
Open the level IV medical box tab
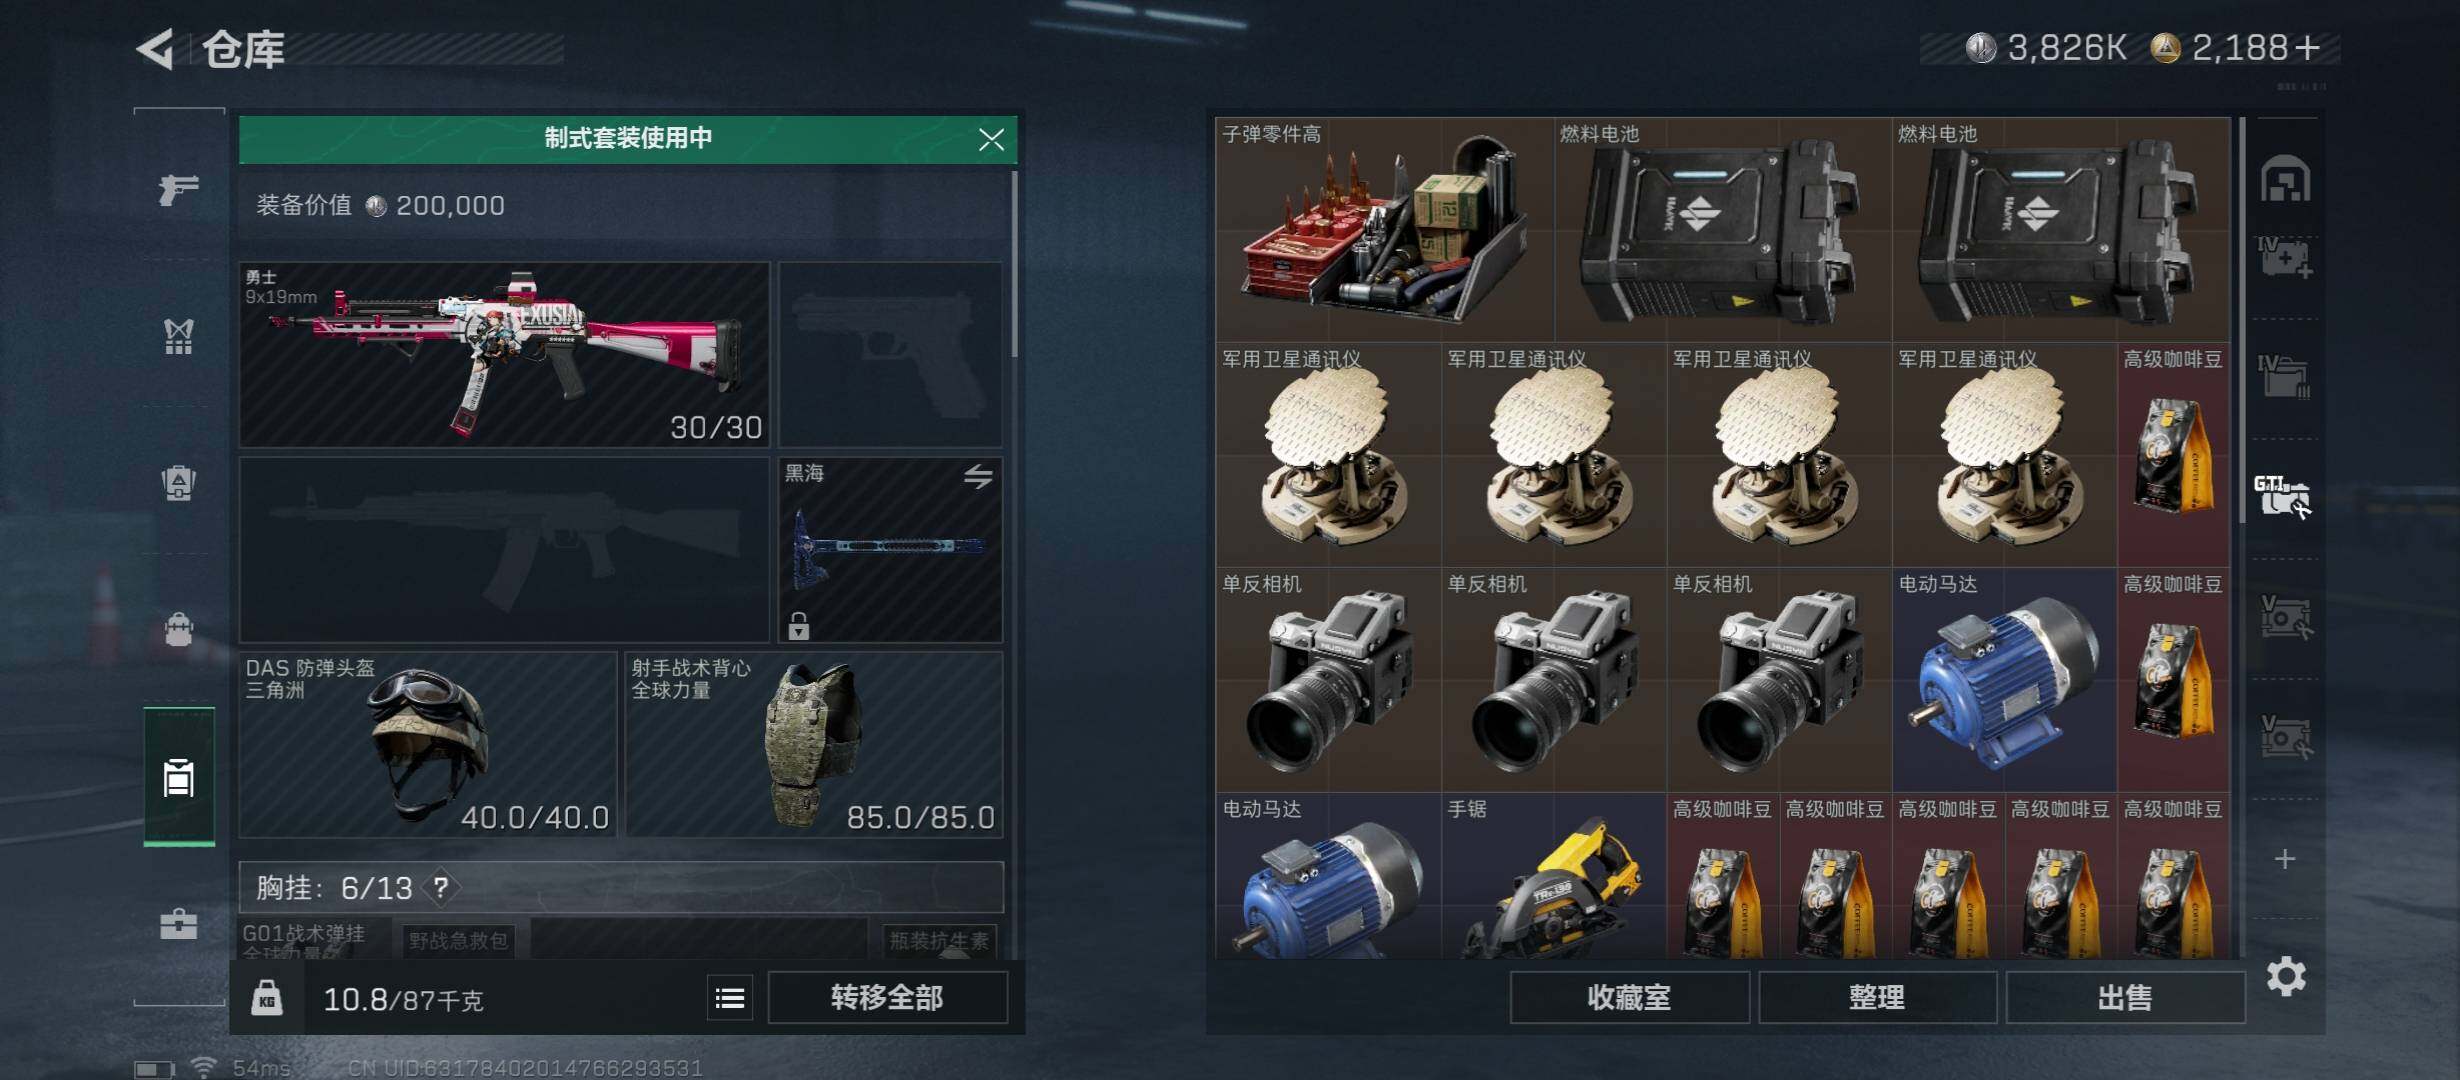point(2285,258)
